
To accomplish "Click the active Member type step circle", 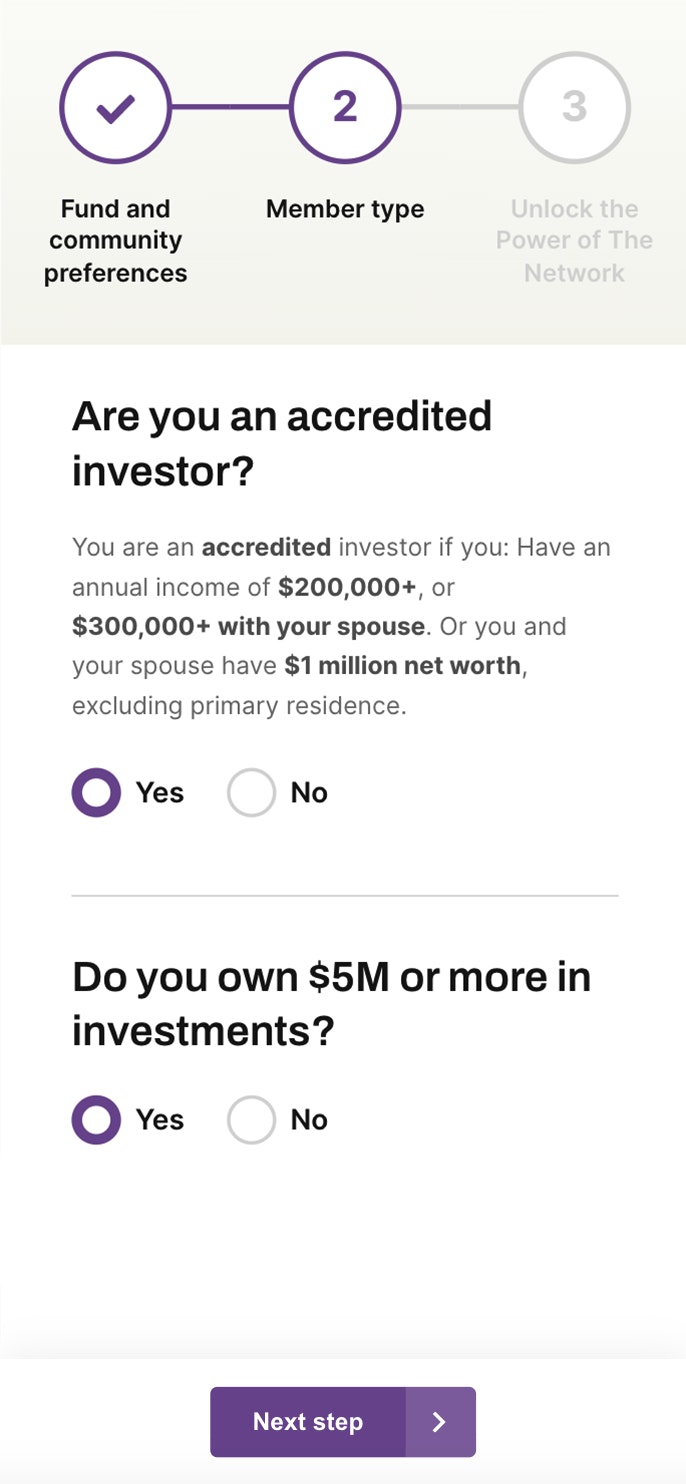I will pos(344,107).
